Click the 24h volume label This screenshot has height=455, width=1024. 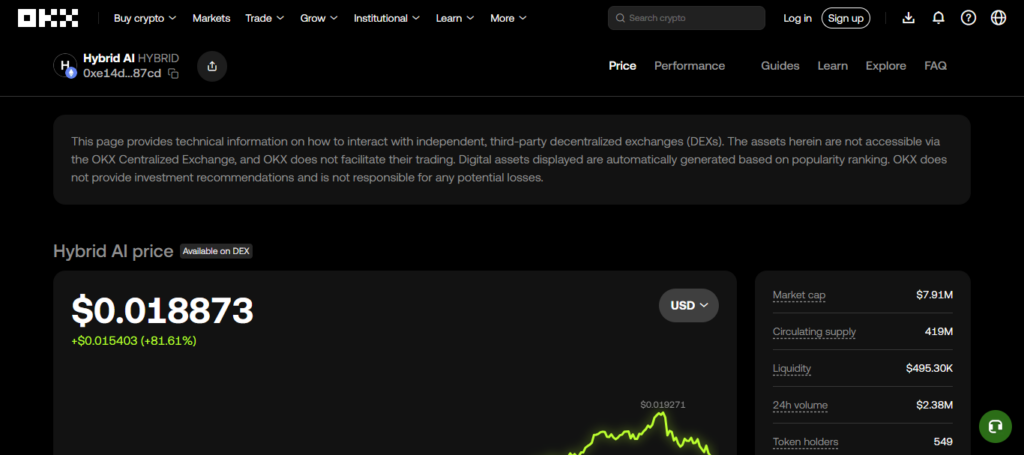800,405
